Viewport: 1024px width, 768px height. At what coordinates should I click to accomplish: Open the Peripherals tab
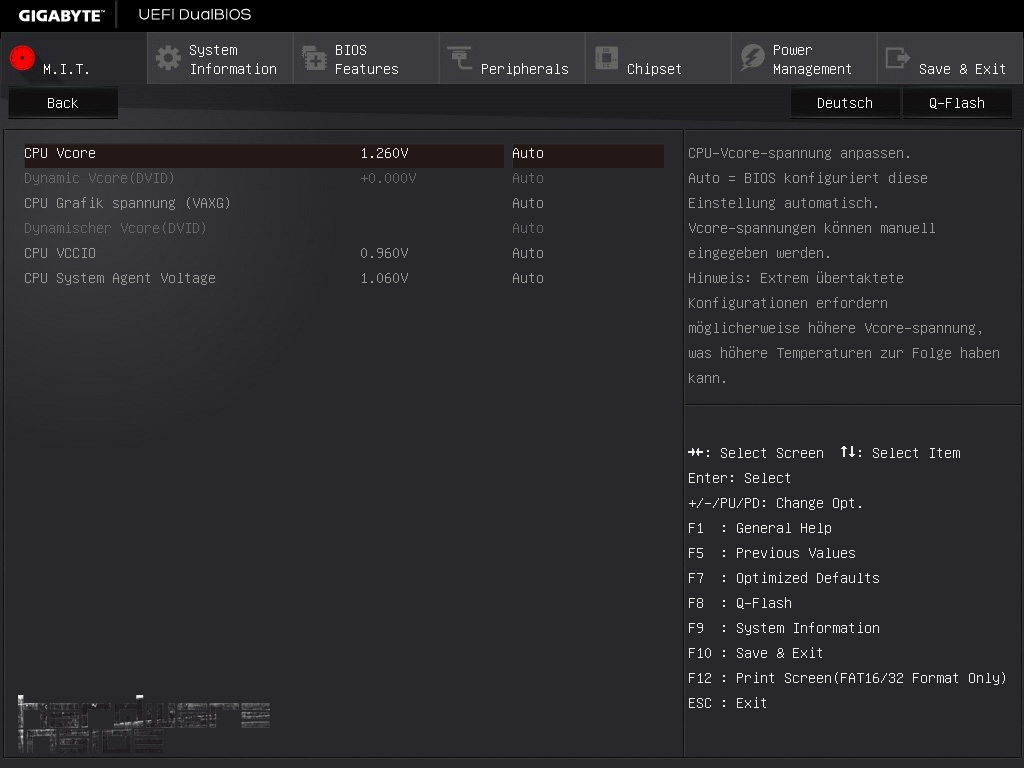[x=513, y=59]
